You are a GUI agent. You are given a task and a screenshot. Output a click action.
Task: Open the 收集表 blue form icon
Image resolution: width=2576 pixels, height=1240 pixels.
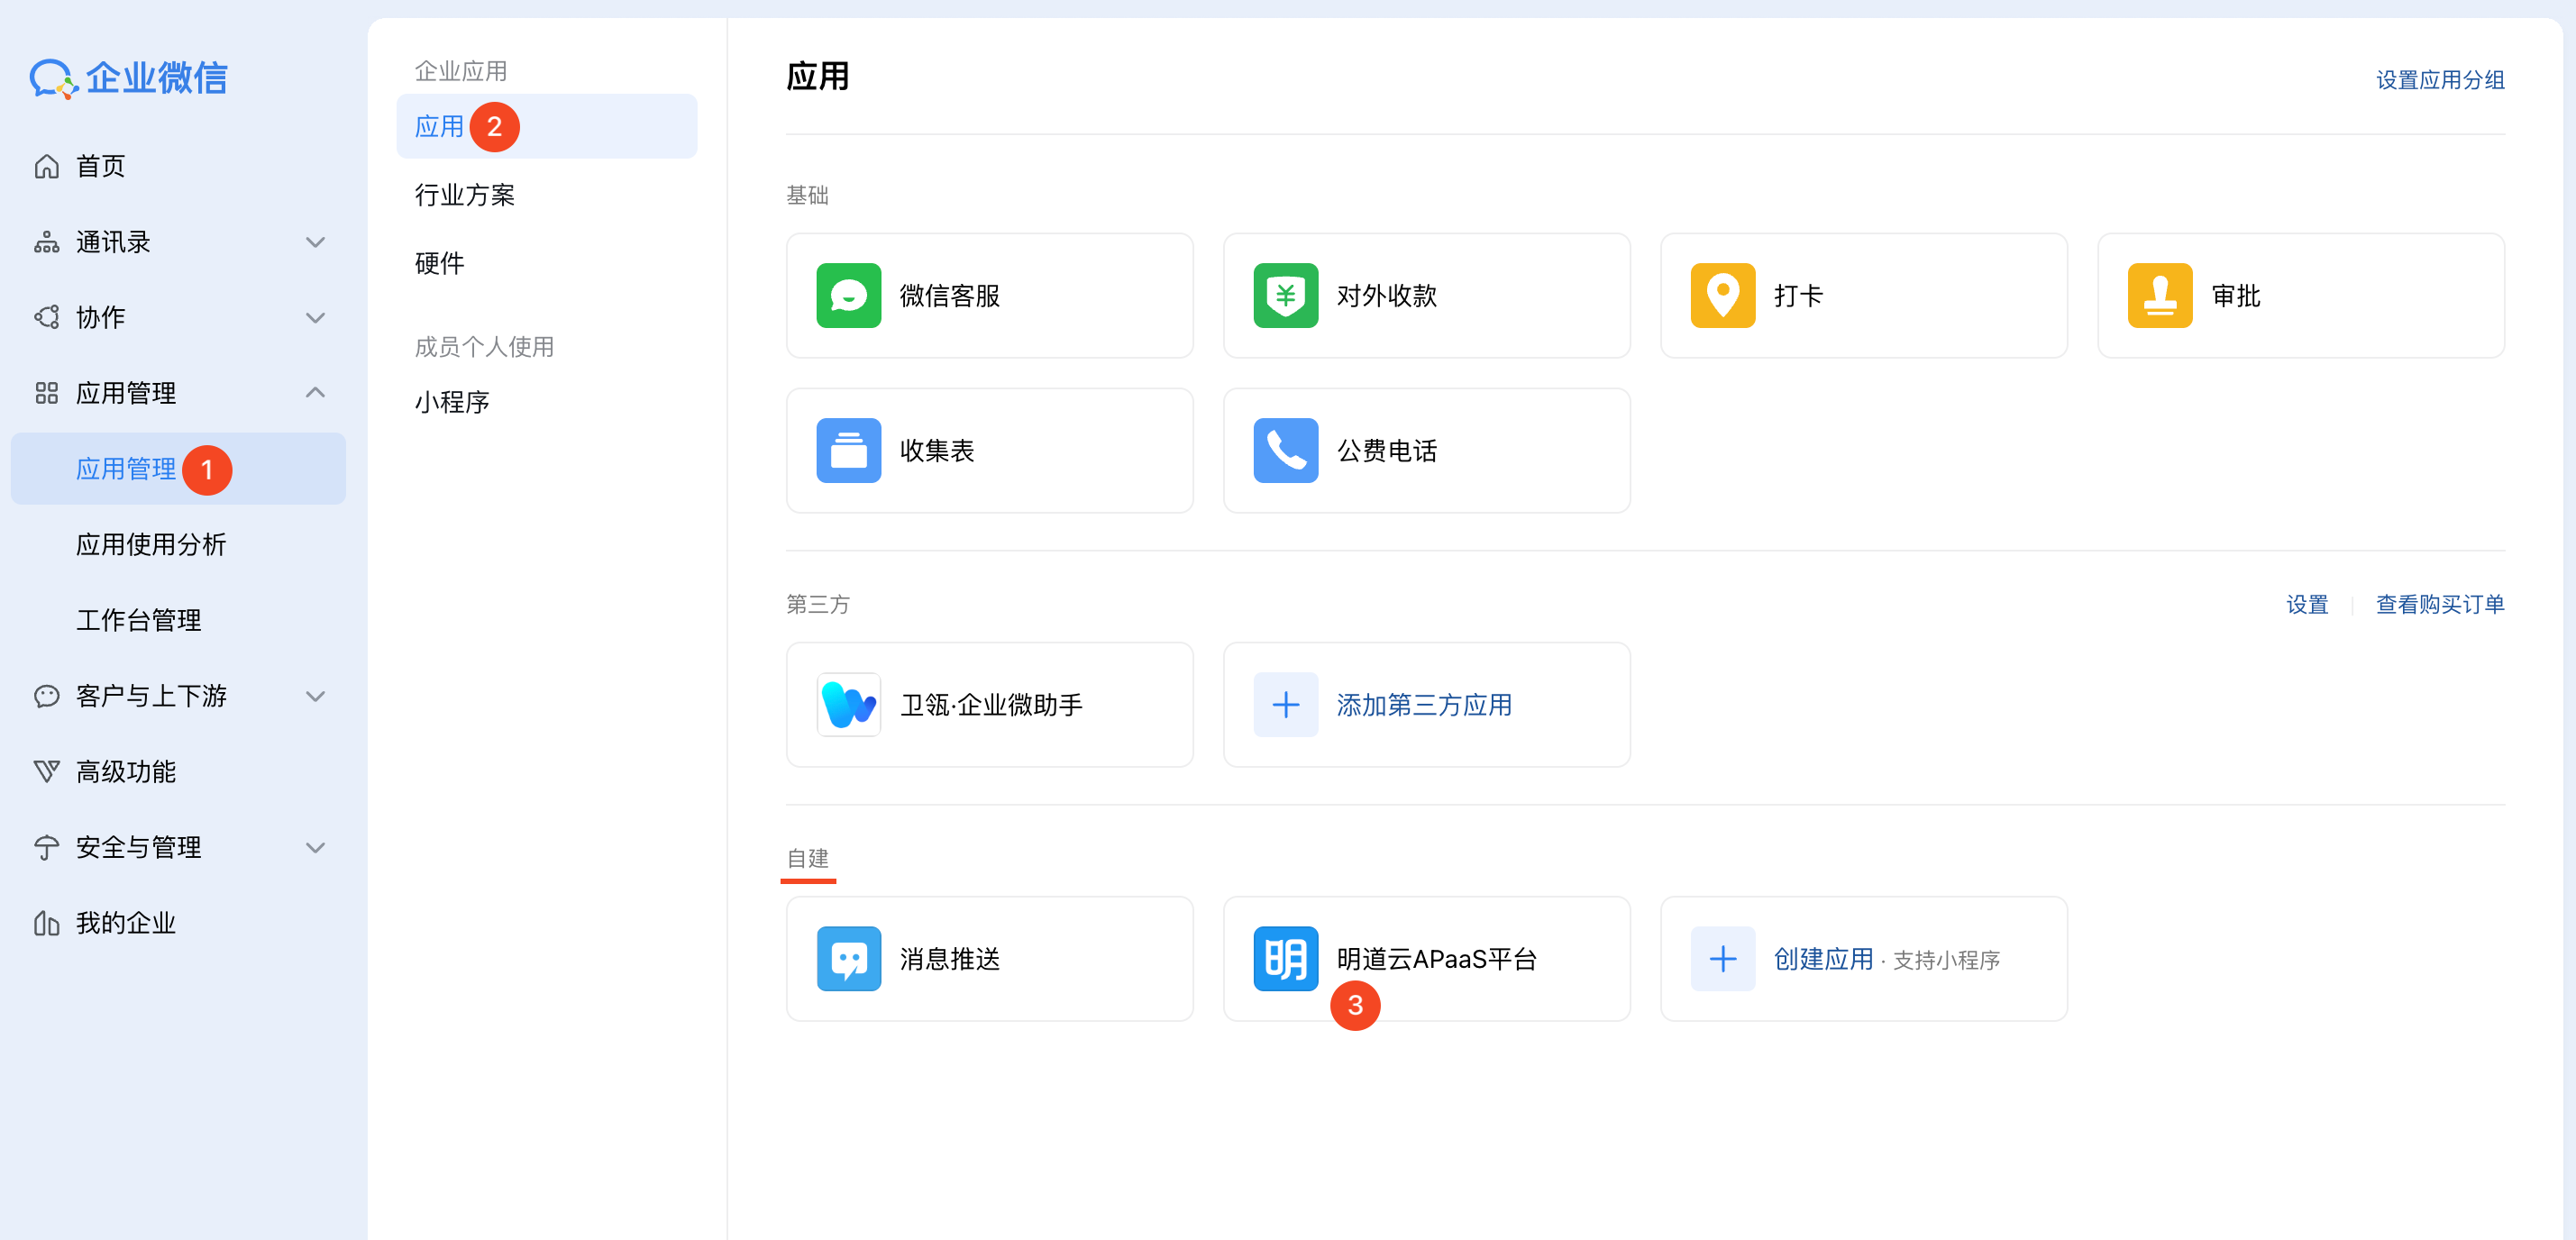tap(848, 451)
